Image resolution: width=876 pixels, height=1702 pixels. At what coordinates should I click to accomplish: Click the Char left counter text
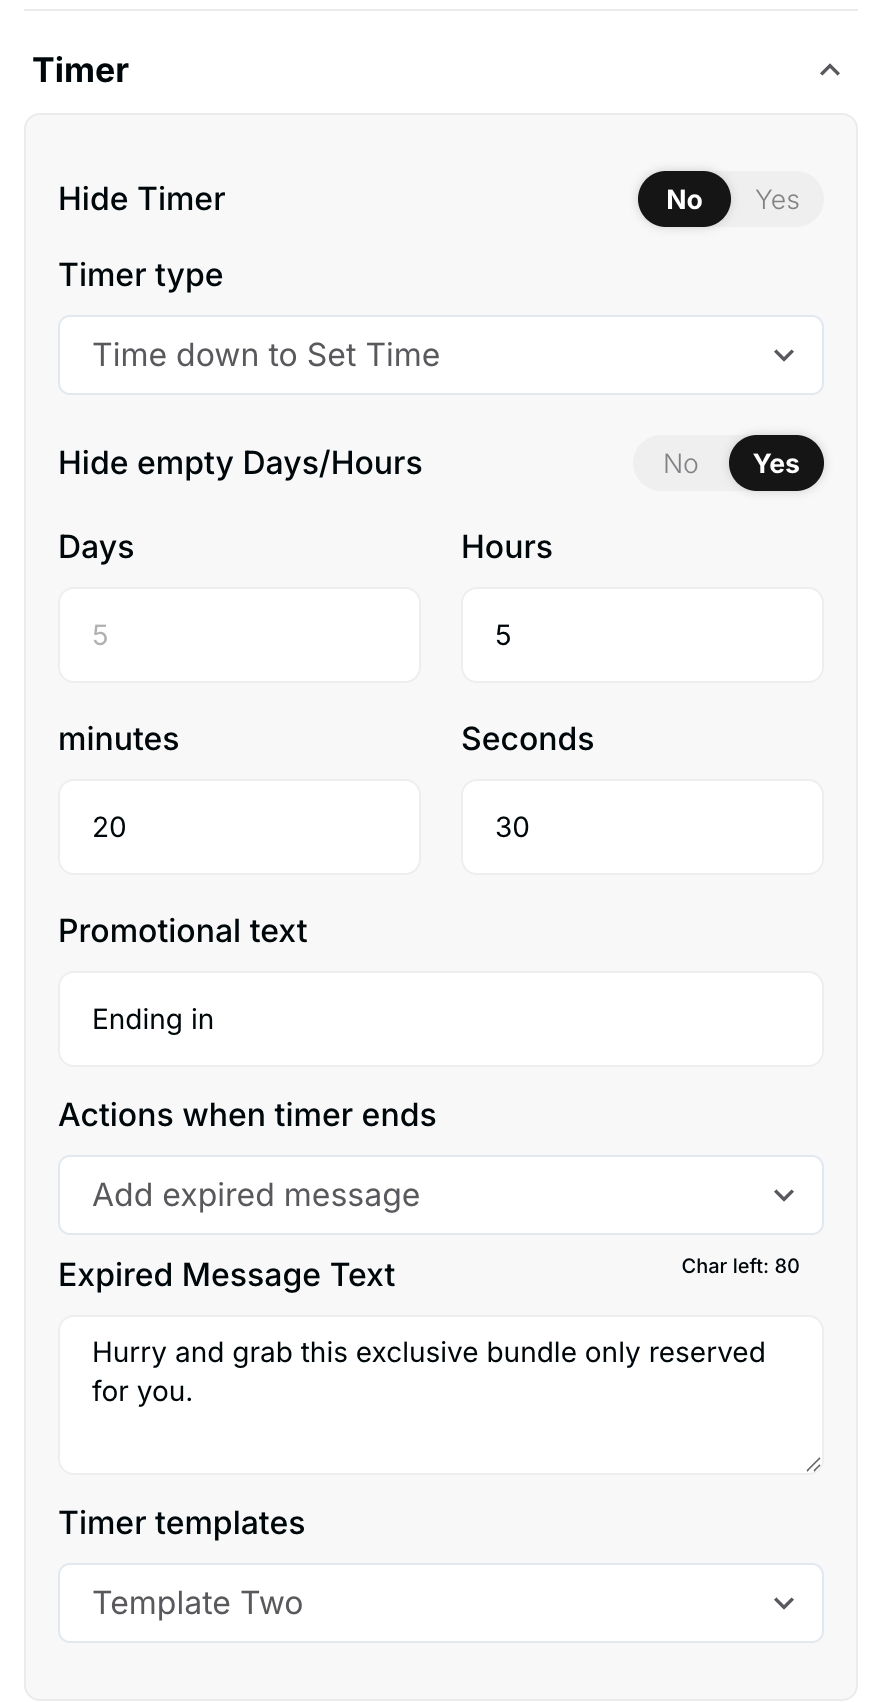coord(740,1266)
